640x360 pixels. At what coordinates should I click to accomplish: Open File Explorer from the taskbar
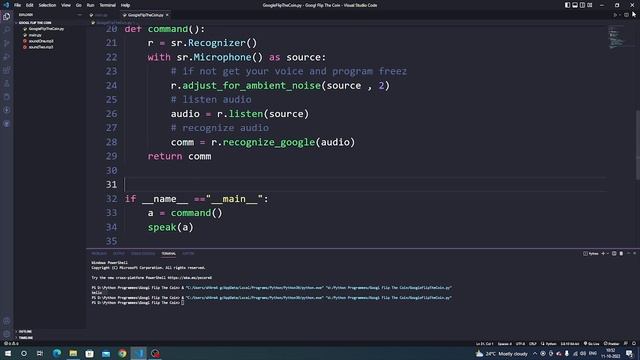click(x=73, y=353)
